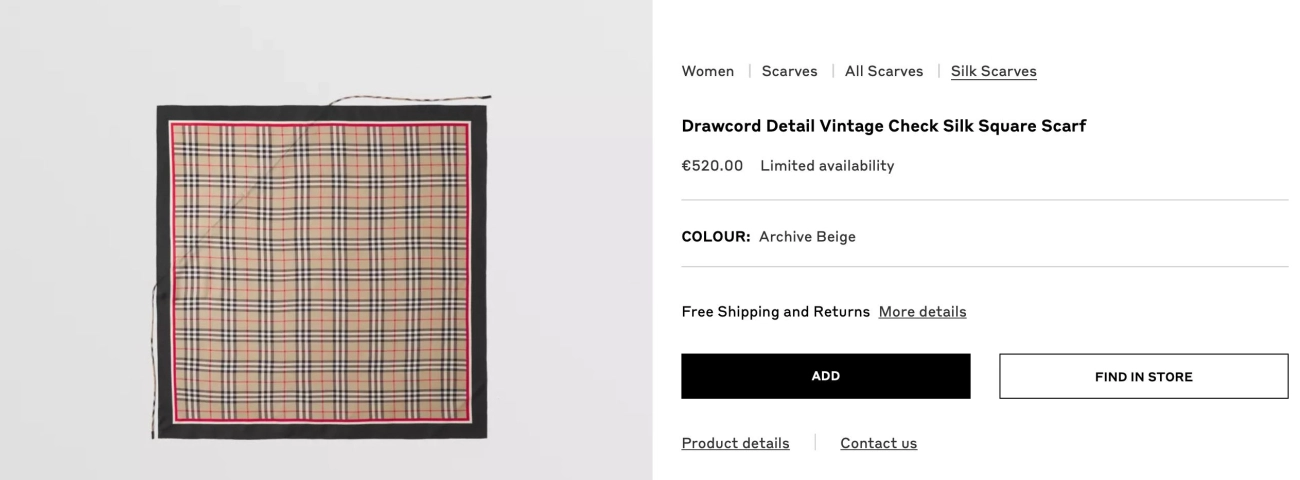Click the drawcord along the scarf's top edge

tap(420, 98)
